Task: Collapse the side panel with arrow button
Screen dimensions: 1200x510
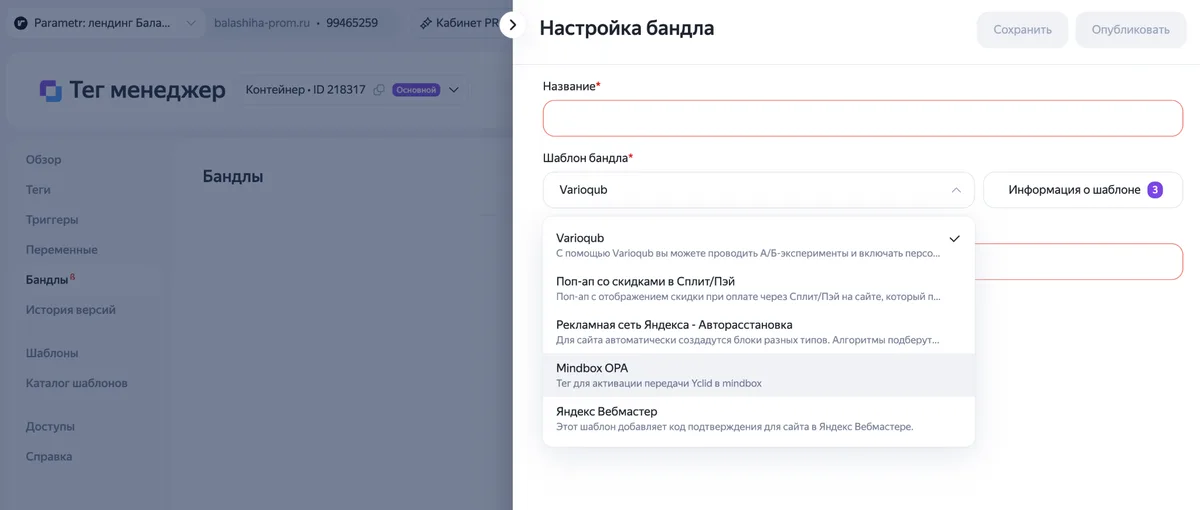Action: 513,24
